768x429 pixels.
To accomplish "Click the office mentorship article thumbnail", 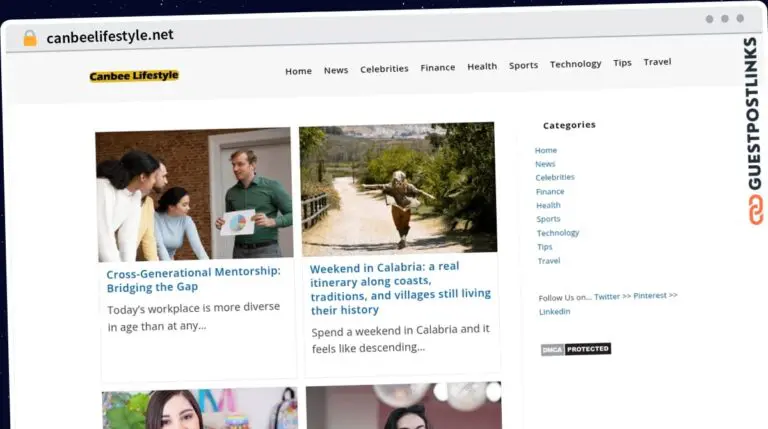I will pyautogui.click(x=195, y=195).
